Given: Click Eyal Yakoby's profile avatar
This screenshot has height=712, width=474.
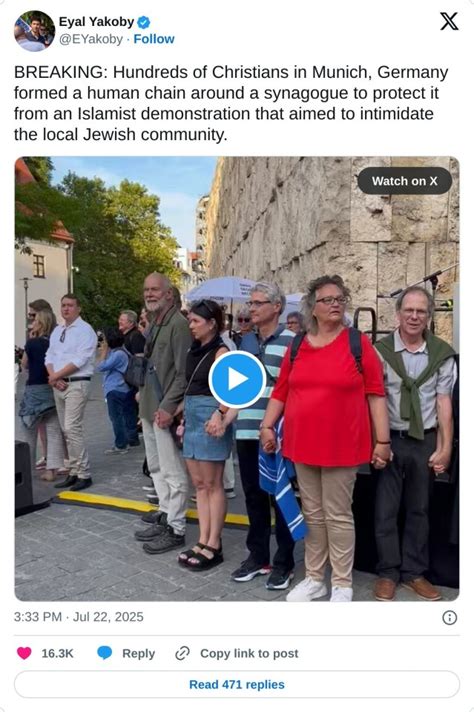Looking at the screenshot, I should pos(34,31).
